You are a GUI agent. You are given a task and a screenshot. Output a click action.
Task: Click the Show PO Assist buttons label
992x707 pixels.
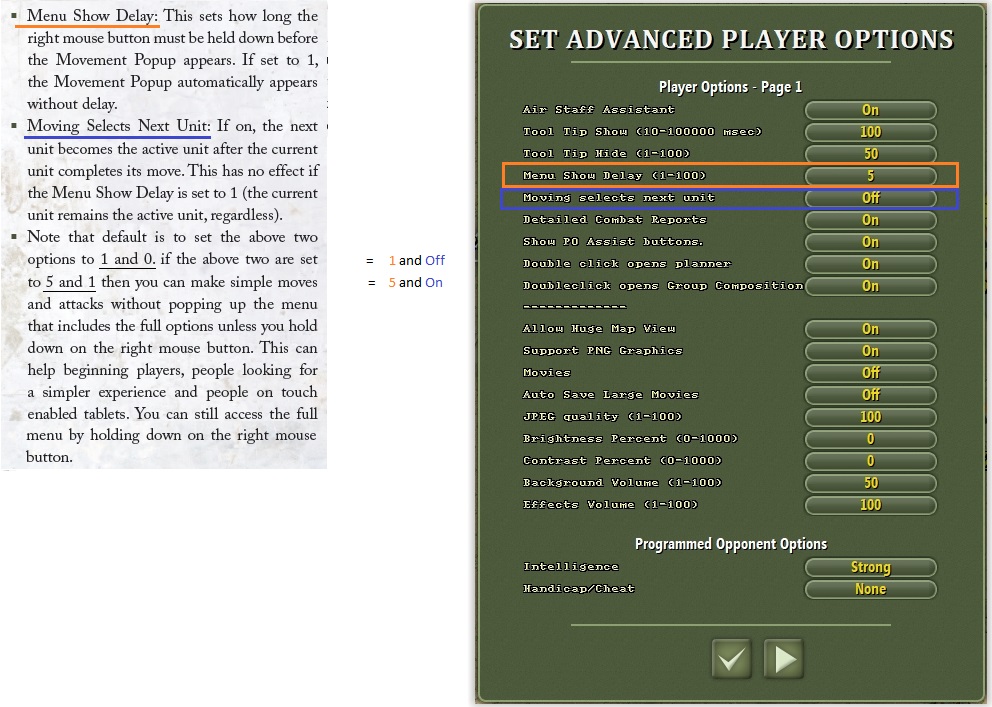(613, 242)
